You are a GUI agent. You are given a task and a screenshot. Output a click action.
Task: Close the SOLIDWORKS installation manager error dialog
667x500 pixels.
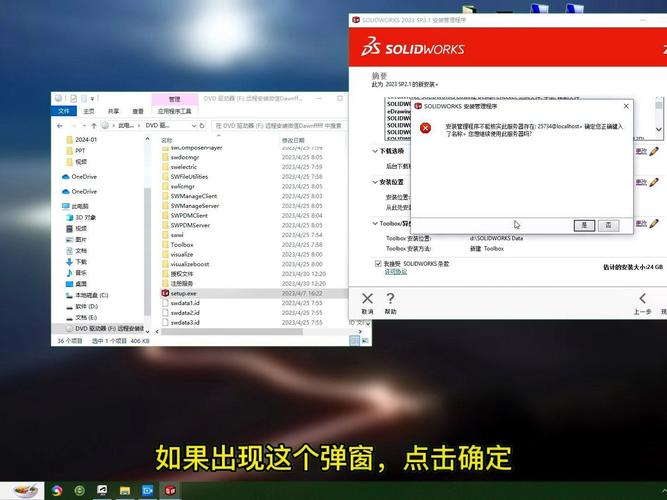coord(626,106)
